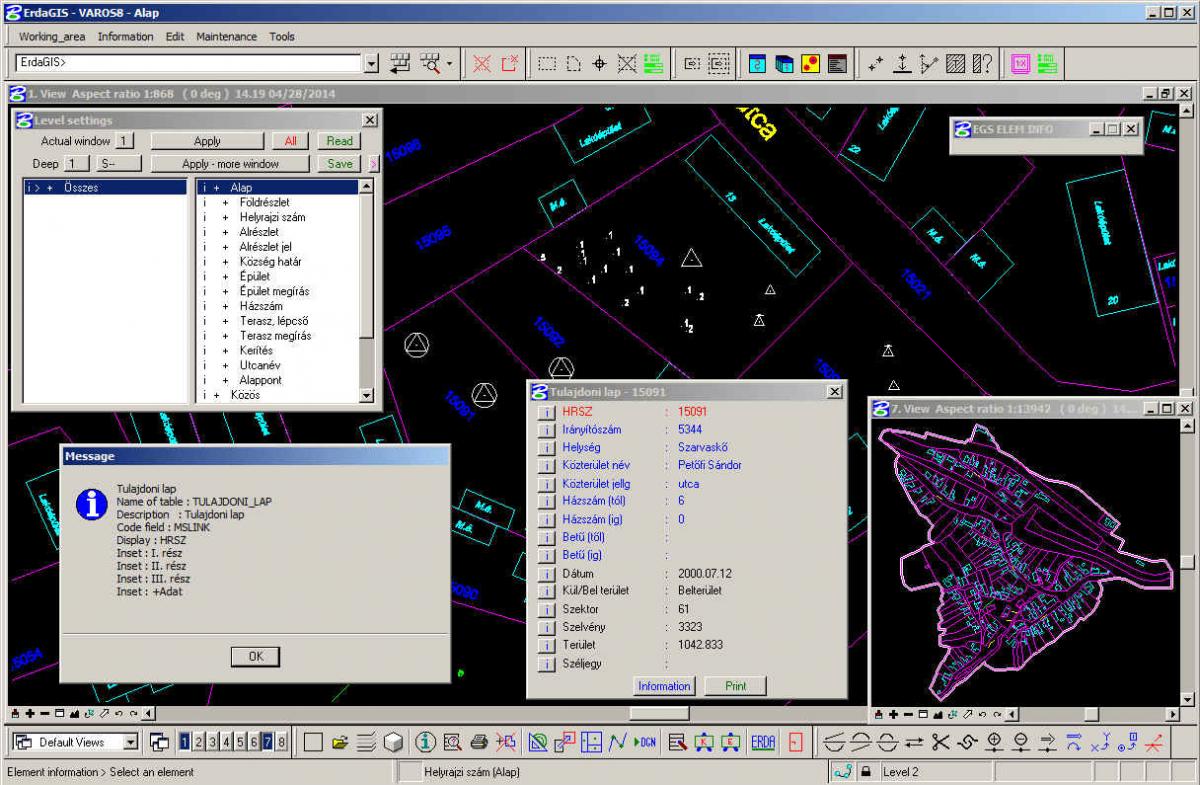Click OK in the Message dialog
The image size is (1200, 785).
tap(255, 656)
